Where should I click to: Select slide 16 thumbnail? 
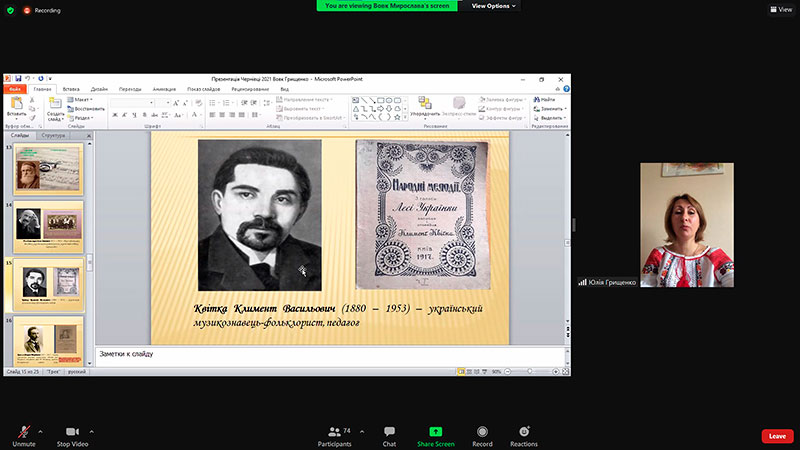[x=48, y=341]
